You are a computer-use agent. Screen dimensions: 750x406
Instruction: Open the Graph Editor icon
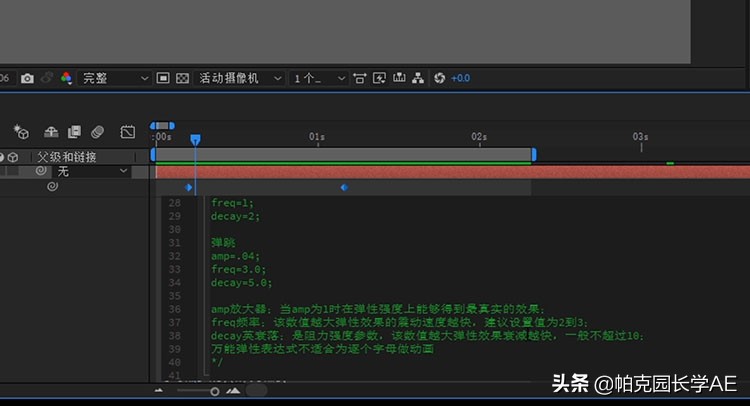(x=127, y=132)
